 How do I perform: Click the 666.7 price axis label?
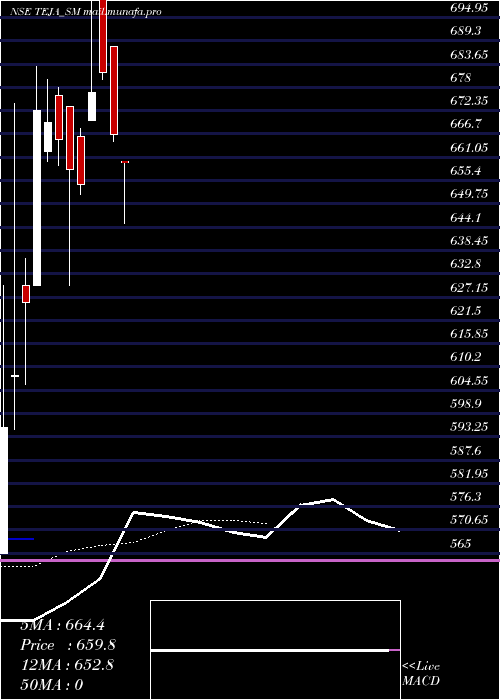tap(465, 124)
